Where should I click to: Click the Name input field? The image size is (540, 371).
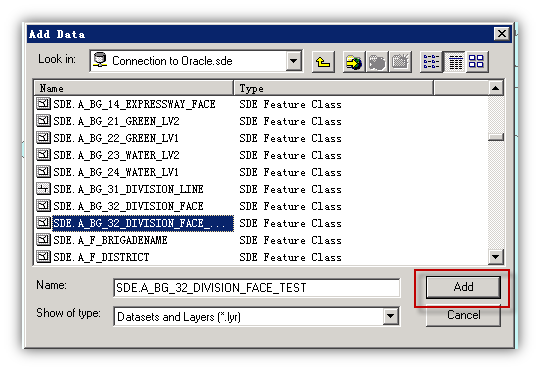pyautogui.click(x=257, y=288)
